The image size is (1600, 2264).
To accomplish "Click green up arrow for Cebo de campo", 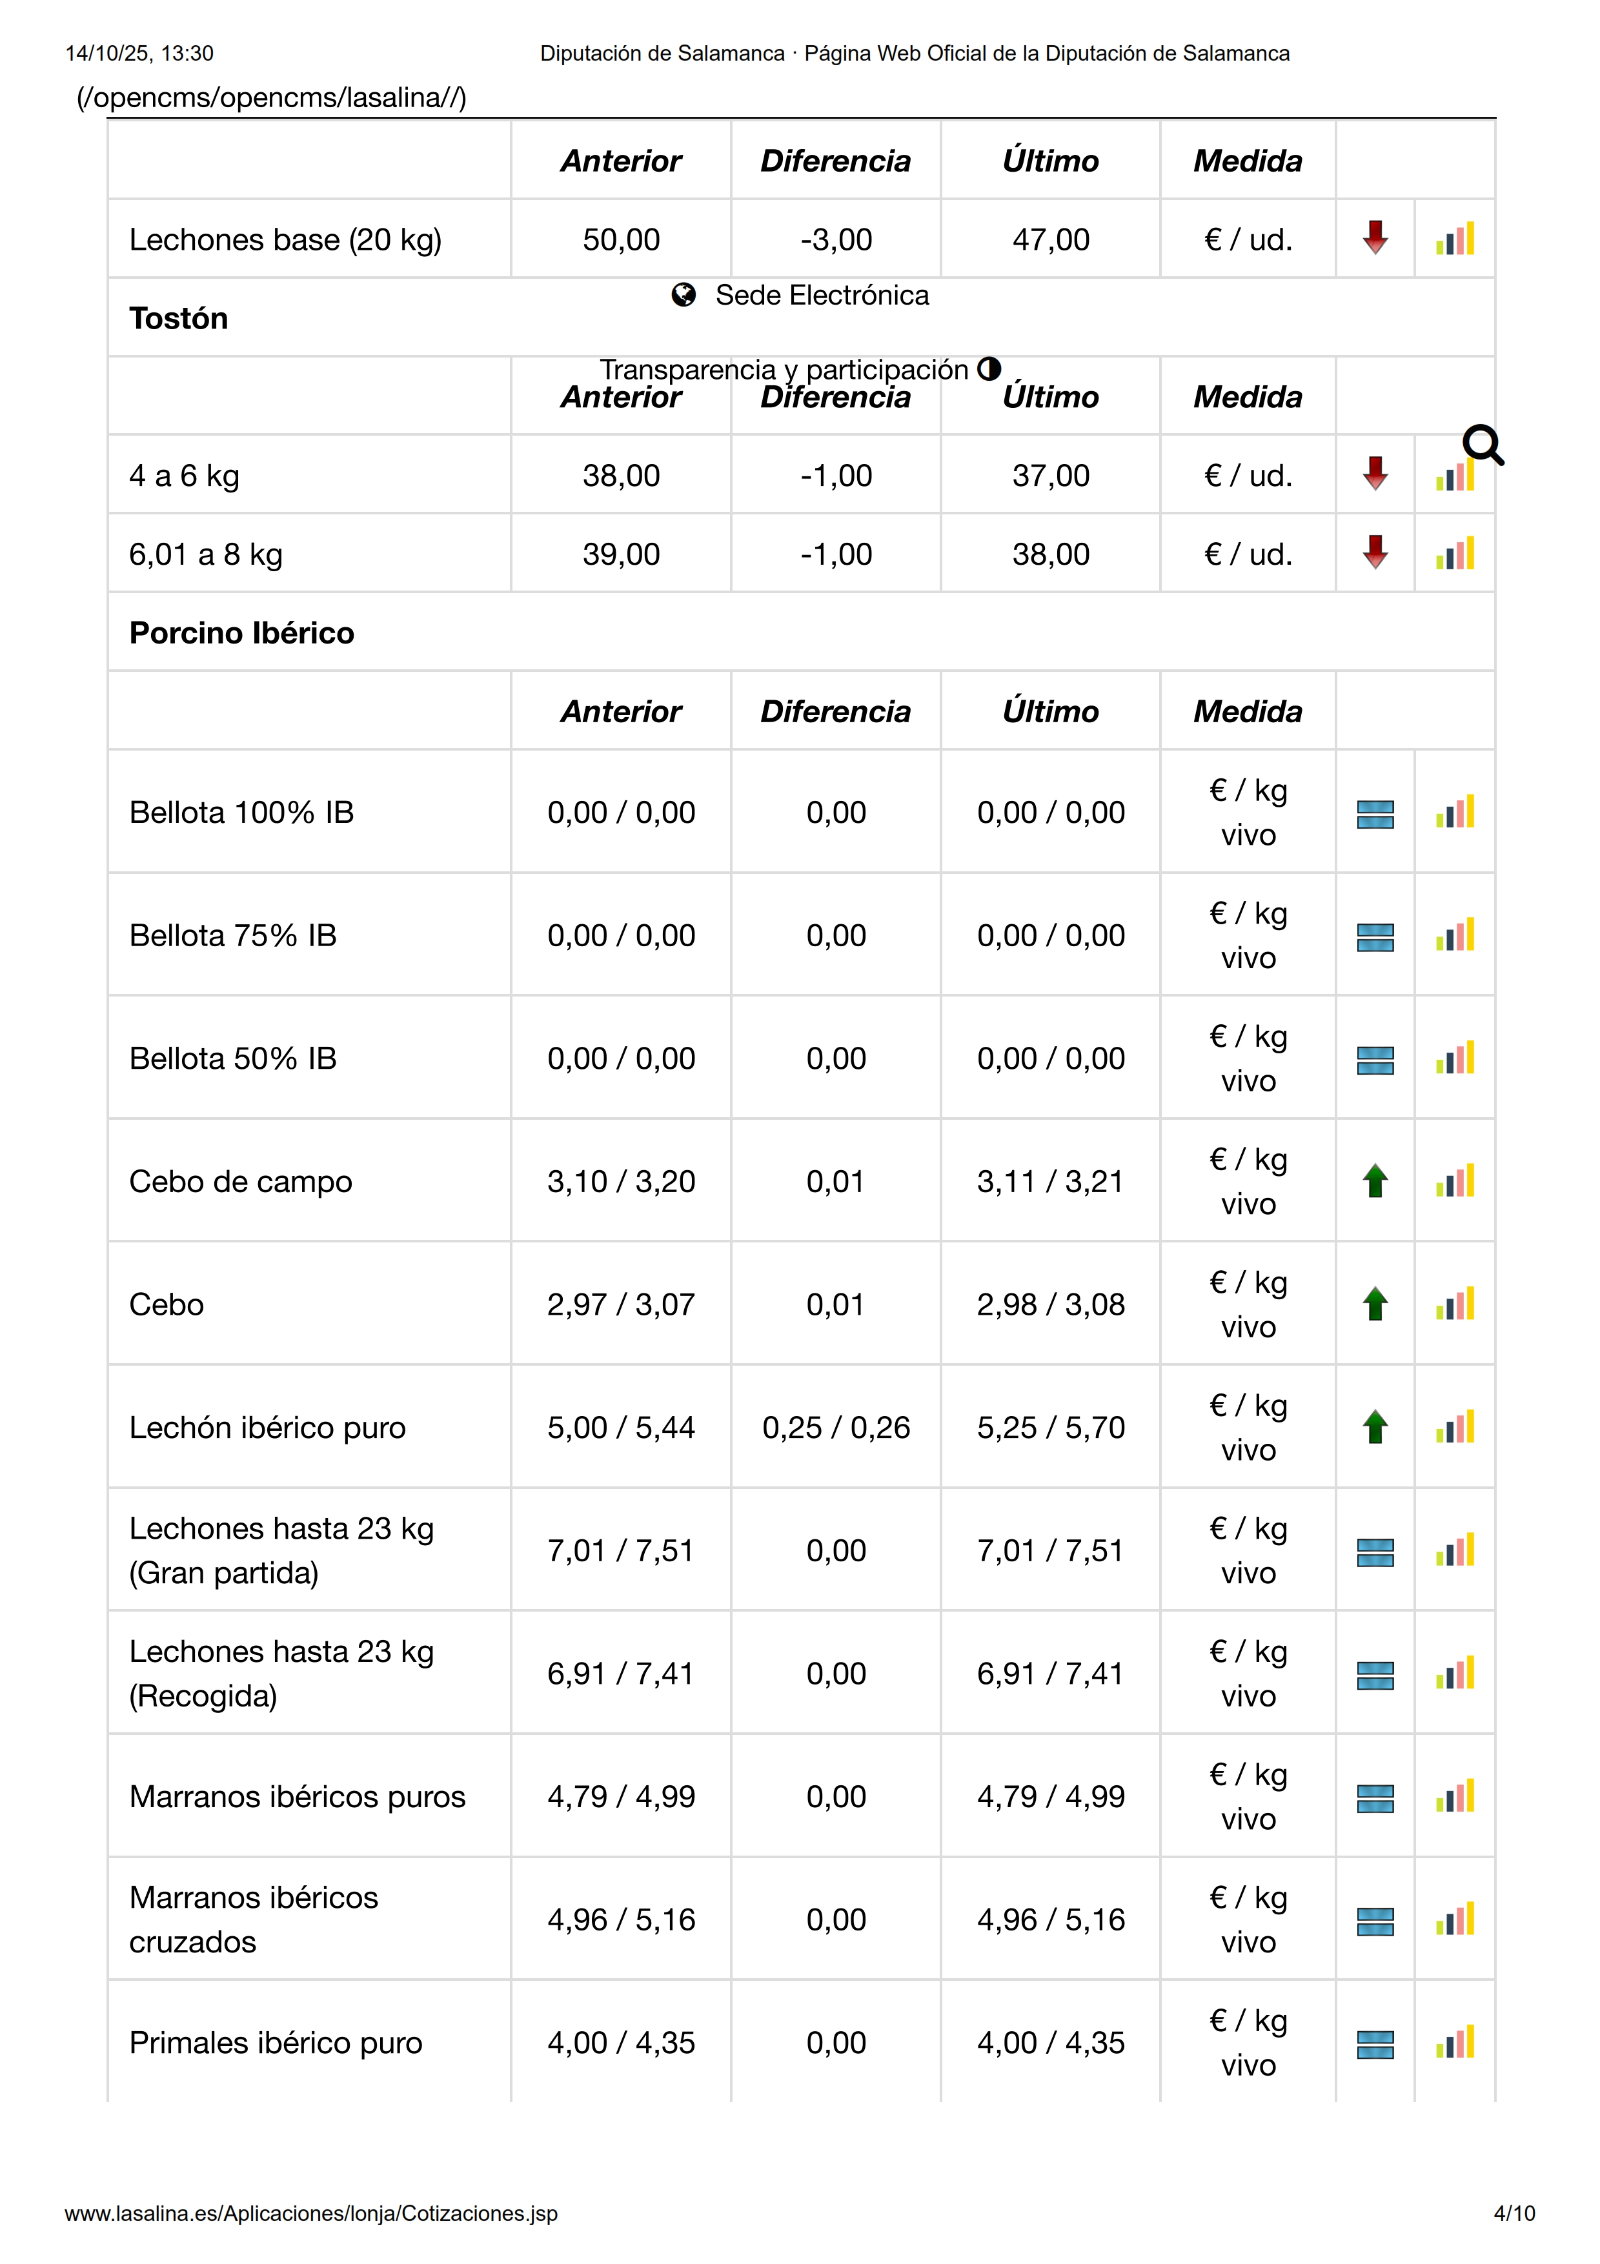I will [x=1375, y=1181].
